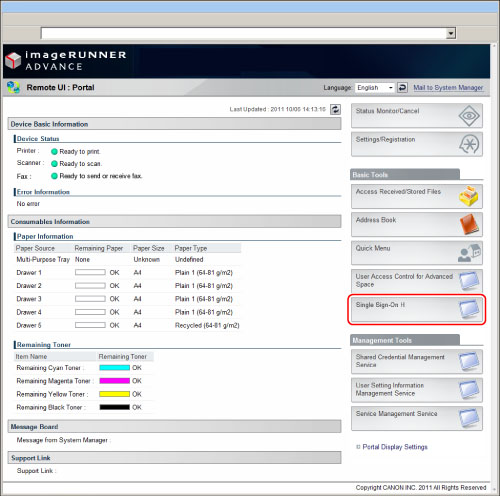Click the Address Book orange book icon

(x=469, y=224)
